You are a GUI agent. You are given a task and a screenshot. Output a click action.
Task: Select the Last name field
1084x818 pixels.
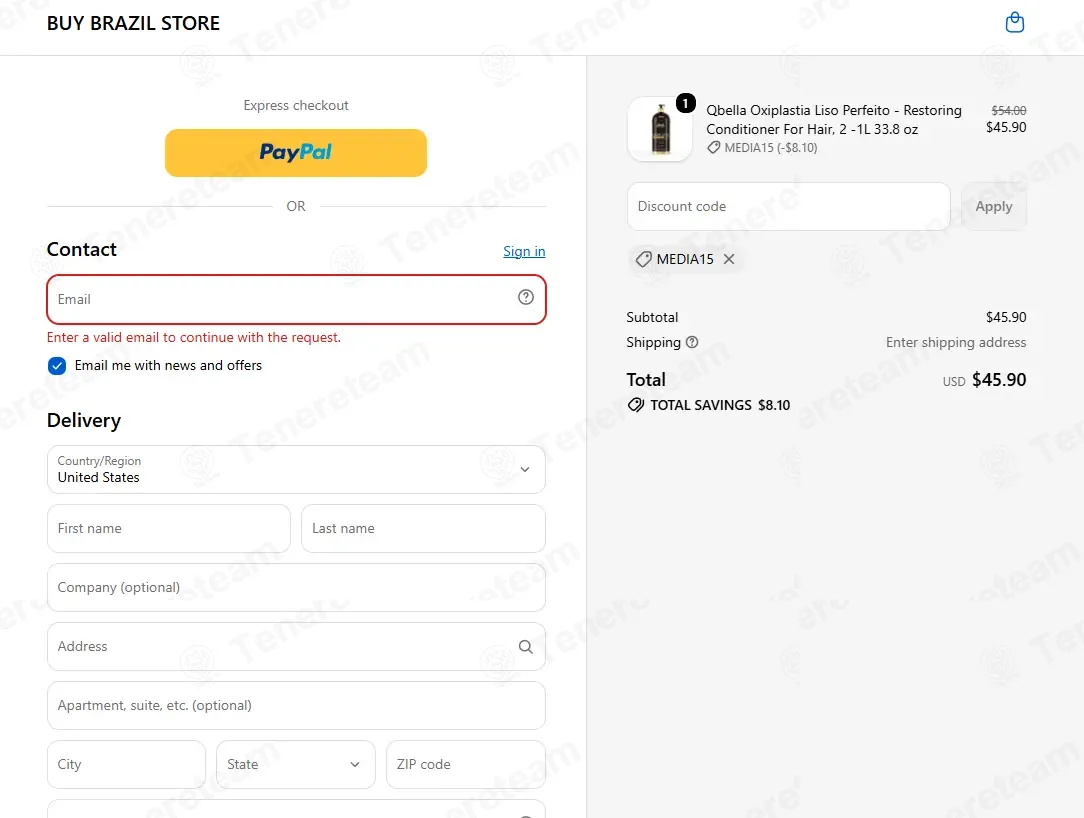coord(423,528)
